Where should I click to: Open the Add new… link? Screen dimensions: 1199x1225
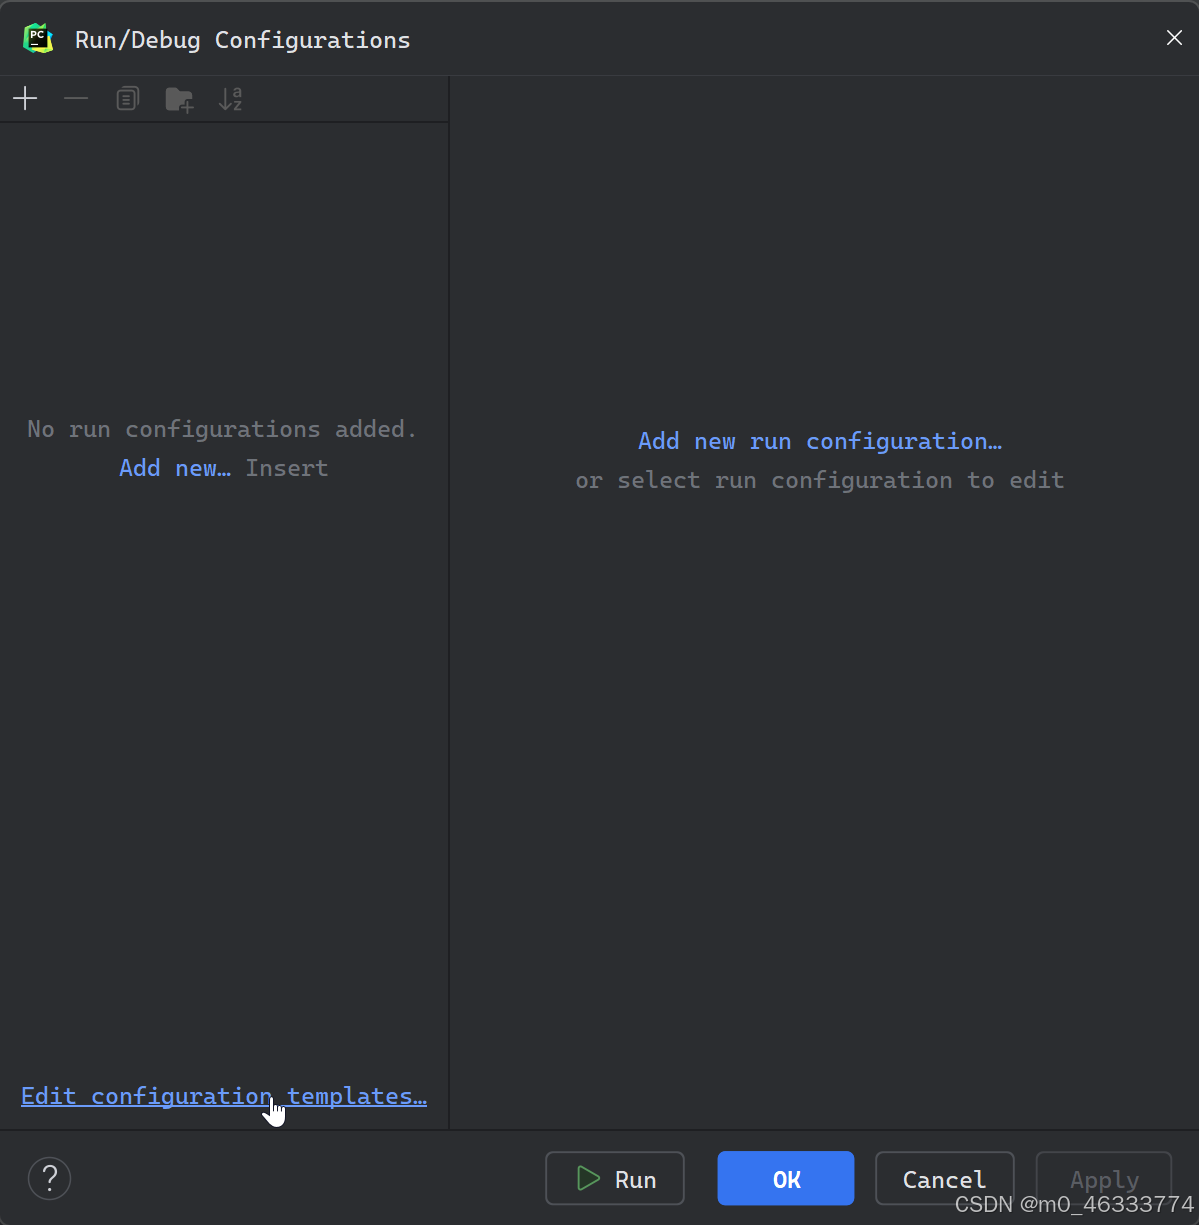point(174,468)
